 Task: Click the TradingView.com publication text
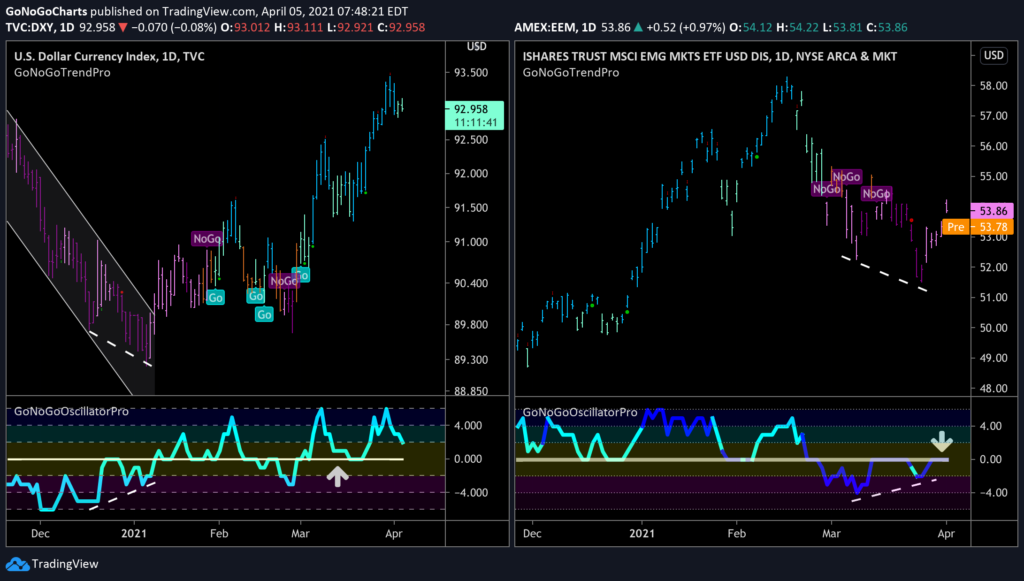coord(209,11)
